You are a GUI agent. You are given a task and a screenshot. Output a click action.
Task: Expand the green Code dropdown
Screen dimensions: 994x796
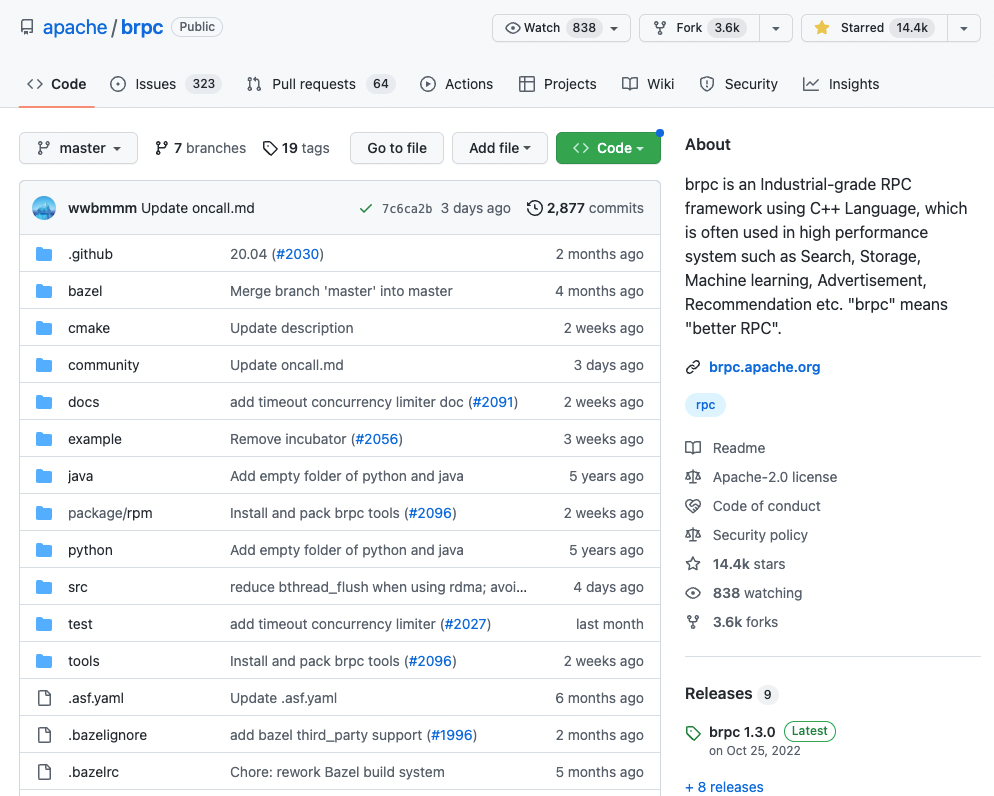coord(608,147)
